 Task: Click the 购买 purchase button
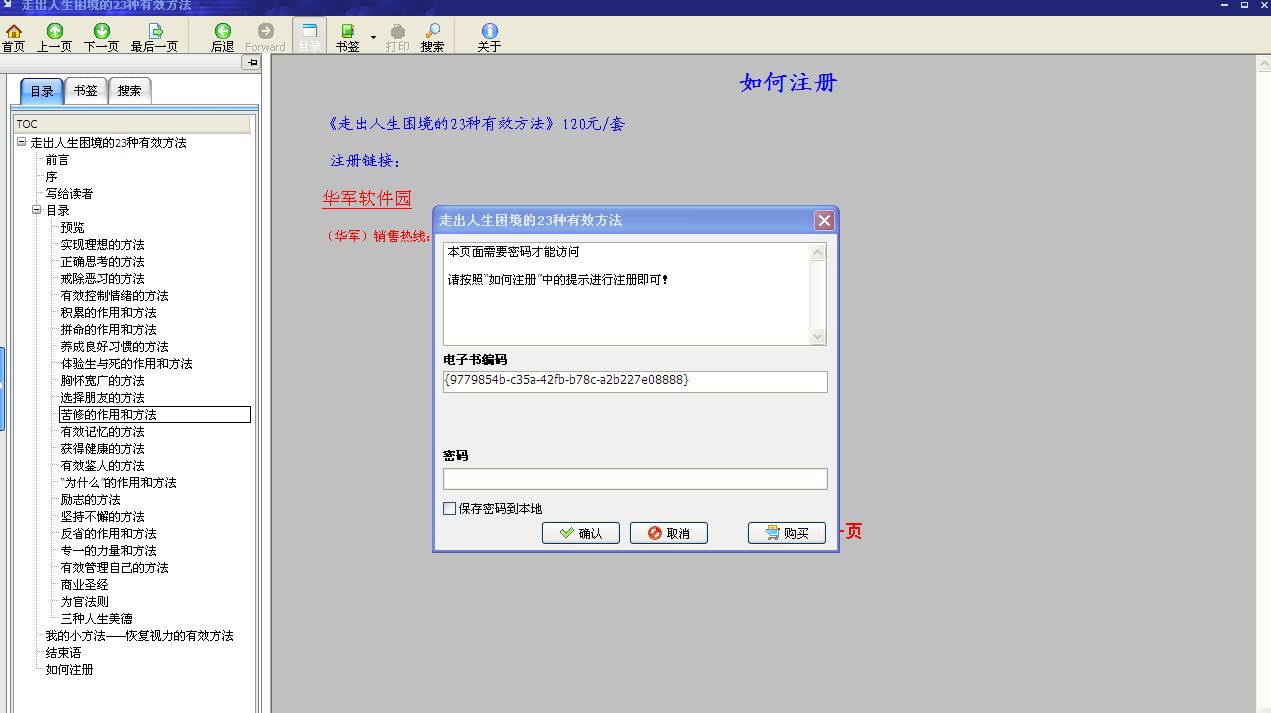pos(787,533)
